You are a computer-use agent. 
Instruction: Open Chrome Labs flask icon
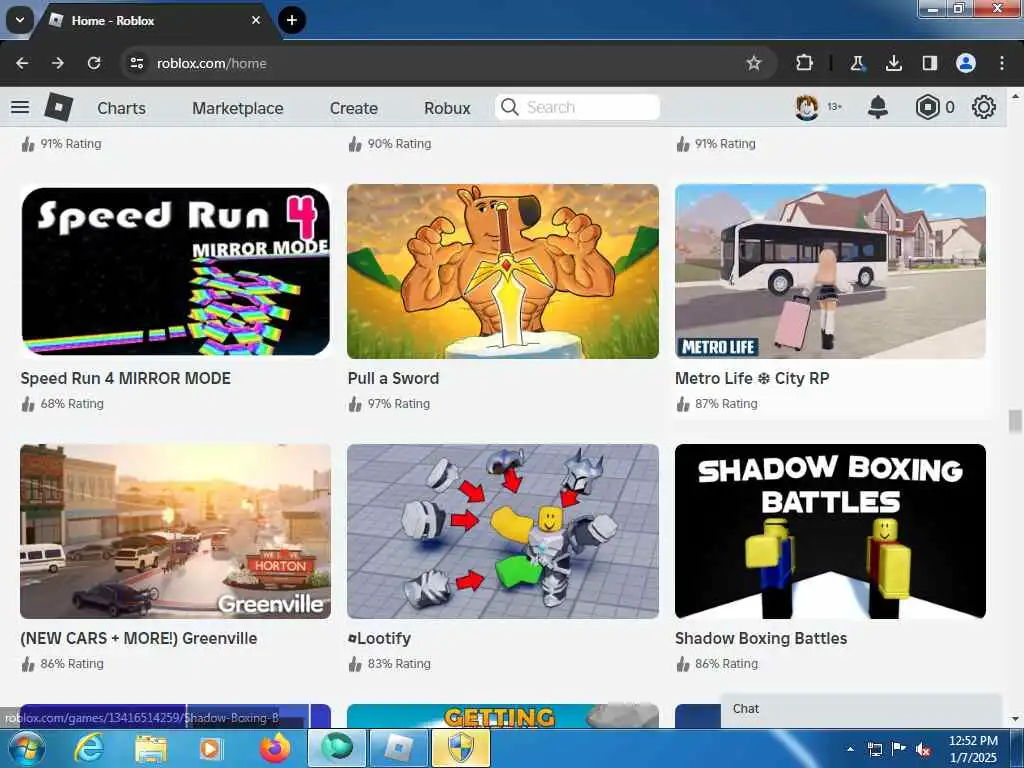(857, 63)
